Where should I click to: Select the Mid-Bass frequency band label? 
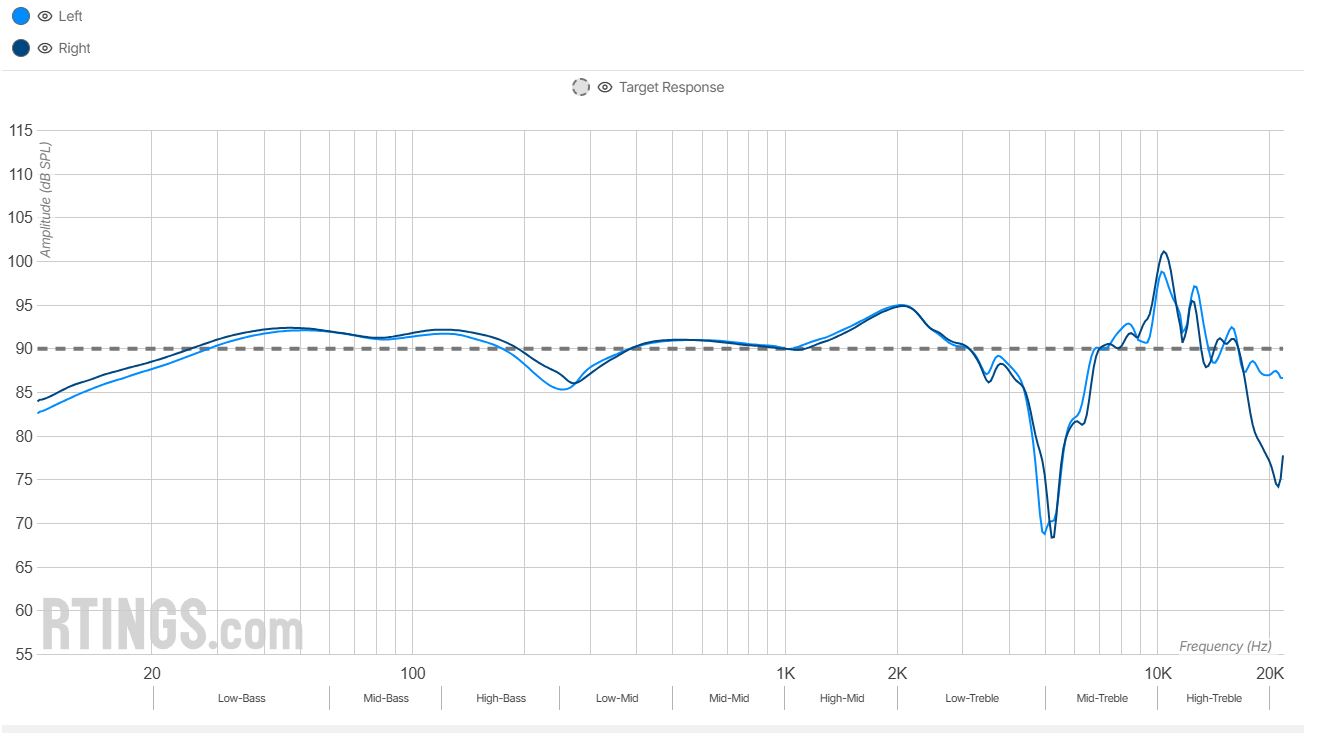point(386,698)
